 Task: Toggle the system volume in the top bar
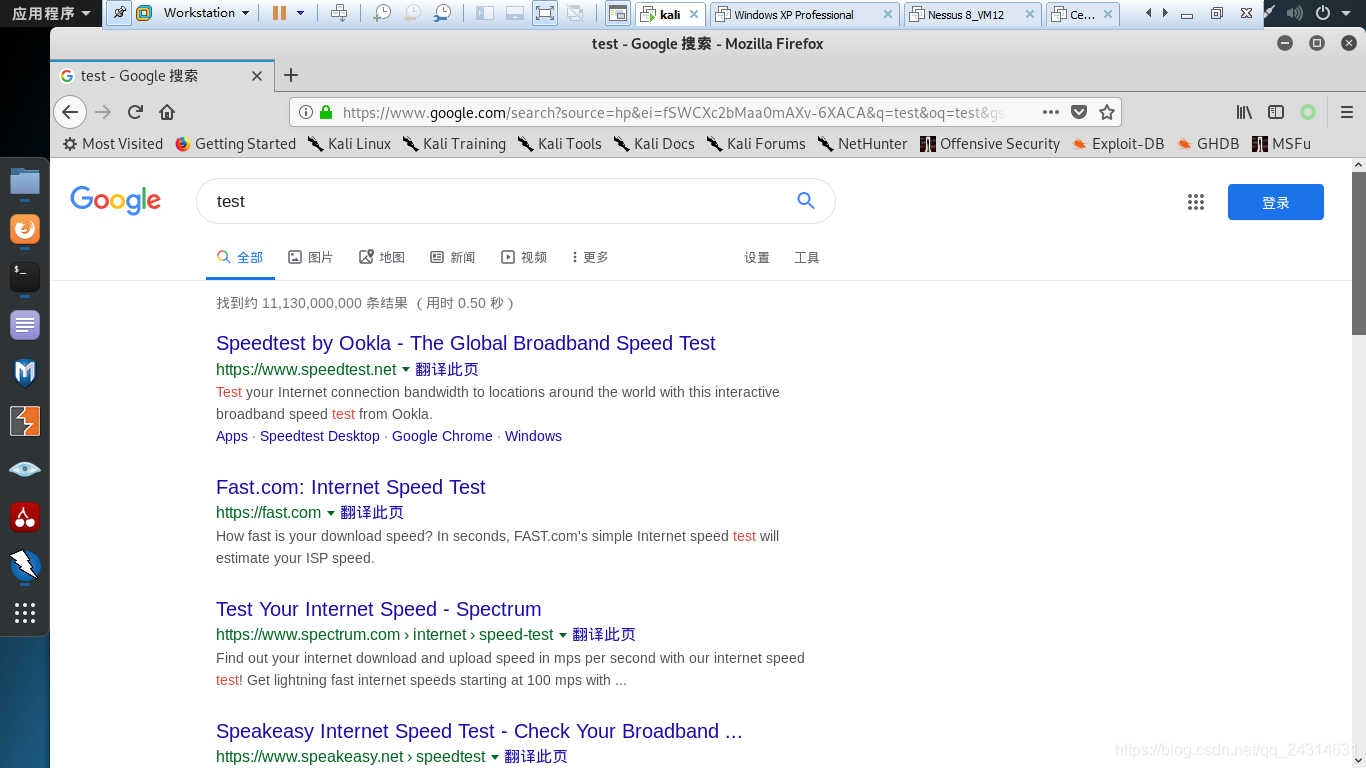(x=1293, y=14)
